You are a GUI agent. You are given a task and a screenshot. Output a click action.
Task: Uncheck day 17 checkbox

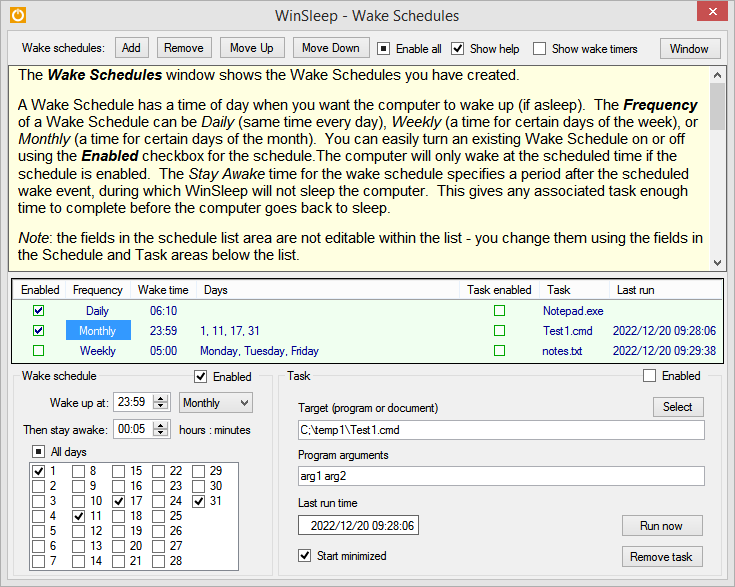pyautogui.click(x=119, y=501)
